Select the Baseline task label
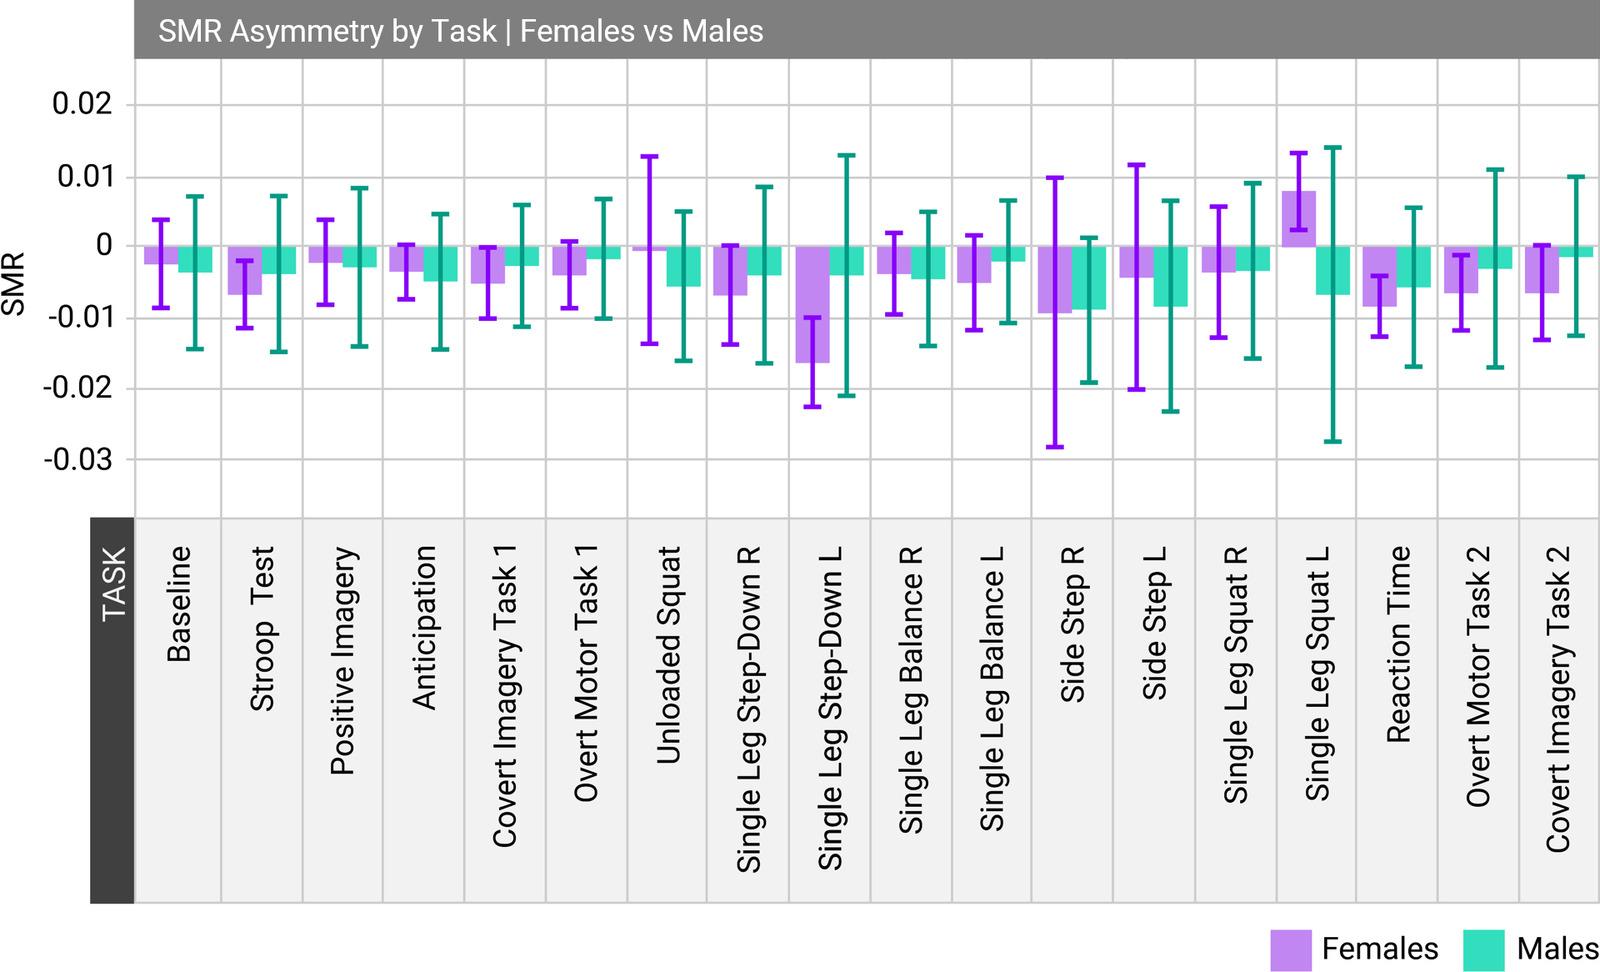This screenshot has height=972, width=1600. click(178, 604)
